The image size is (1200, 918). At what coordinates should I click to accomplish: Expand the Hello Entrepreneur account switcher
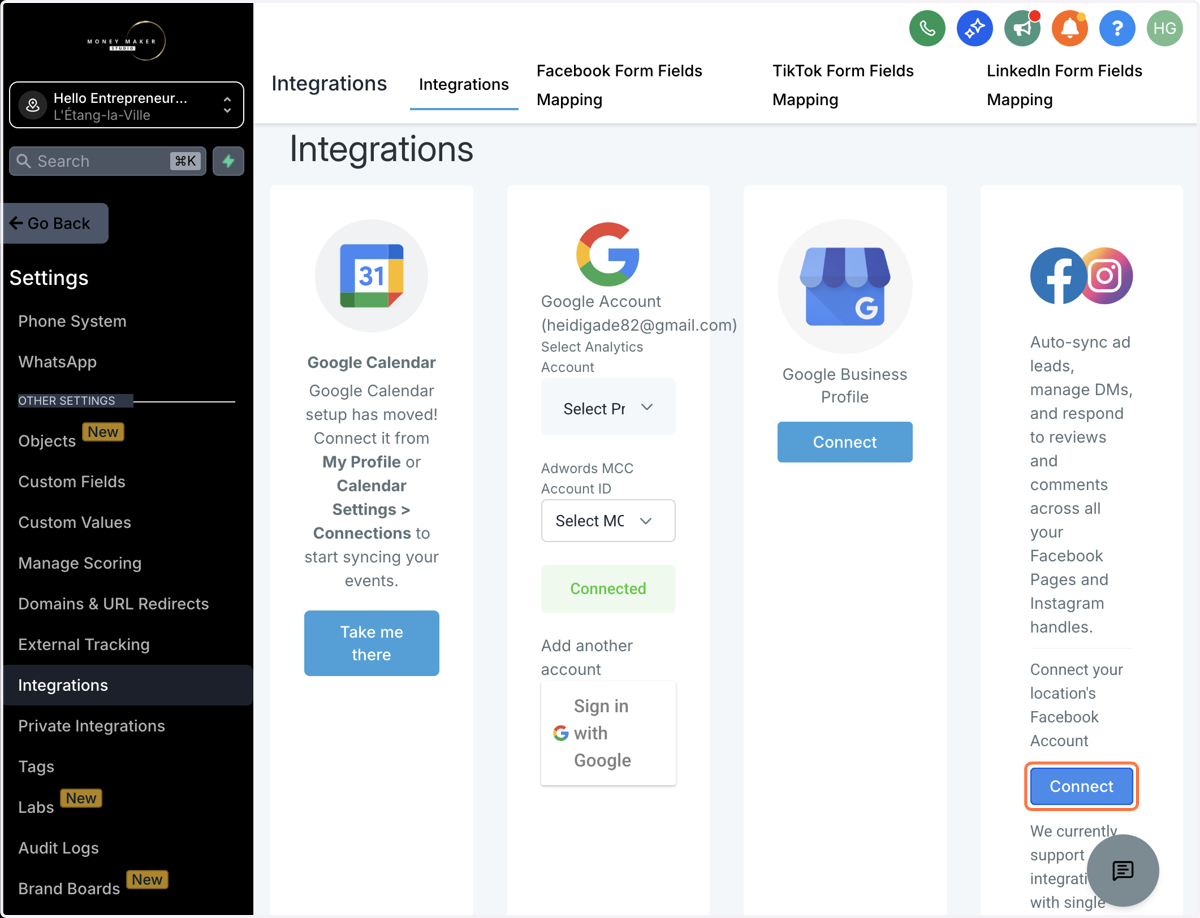126,105
